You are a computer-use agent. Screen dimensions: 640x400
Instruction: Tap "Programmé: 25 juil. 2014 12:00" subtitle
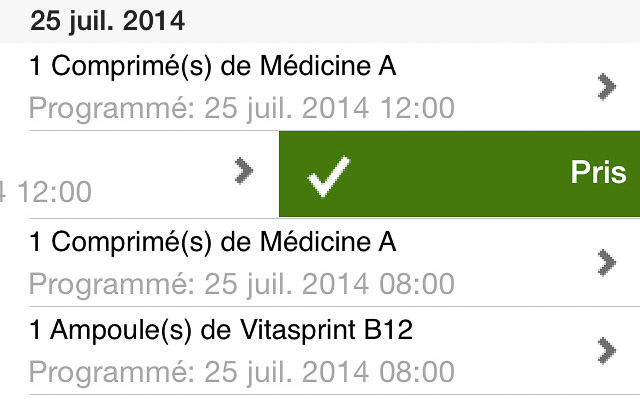point(242,107)
